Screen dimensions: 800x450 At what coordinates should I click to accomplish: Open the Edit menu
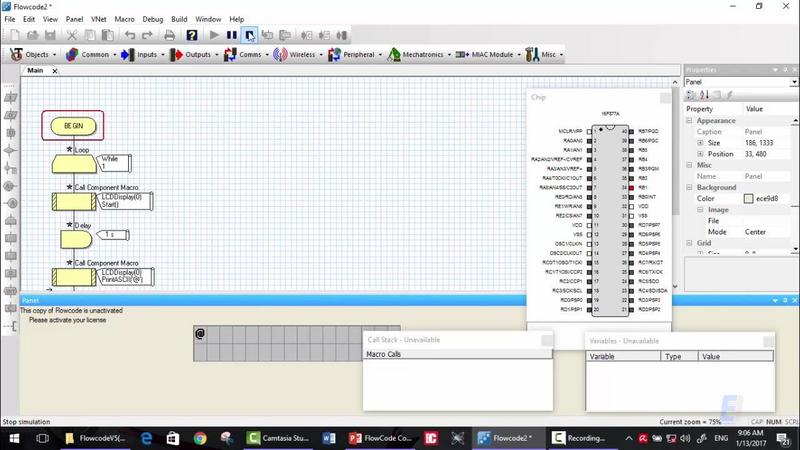click(x=29, y=19)
